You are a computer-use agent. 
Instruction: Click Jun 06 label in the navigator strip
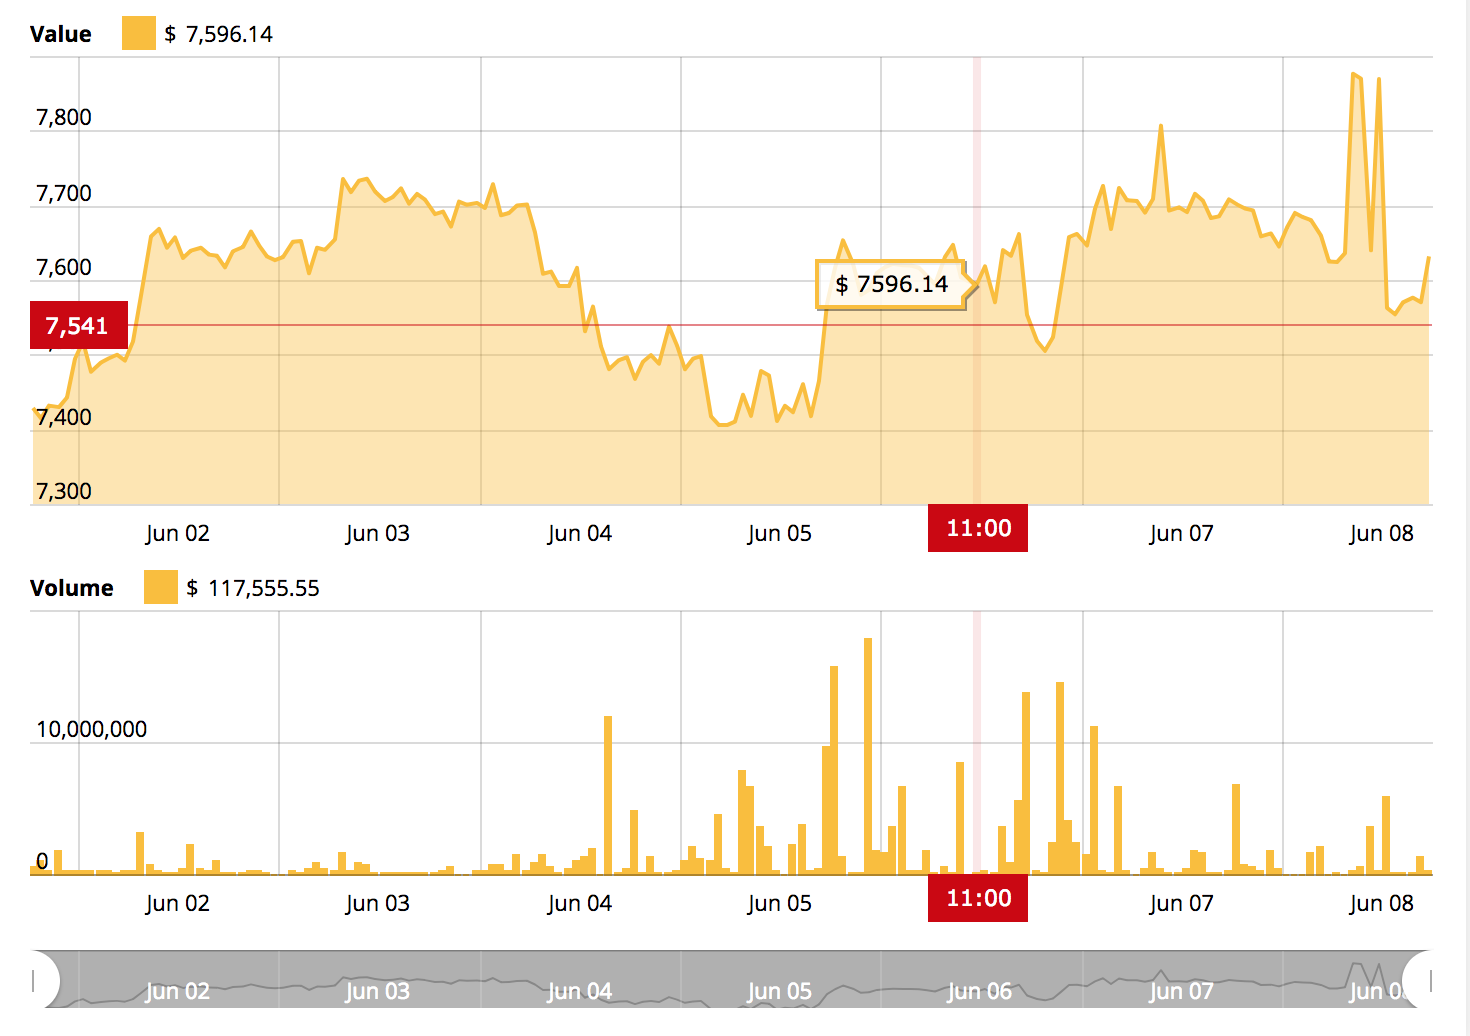(x=977, y=991)
